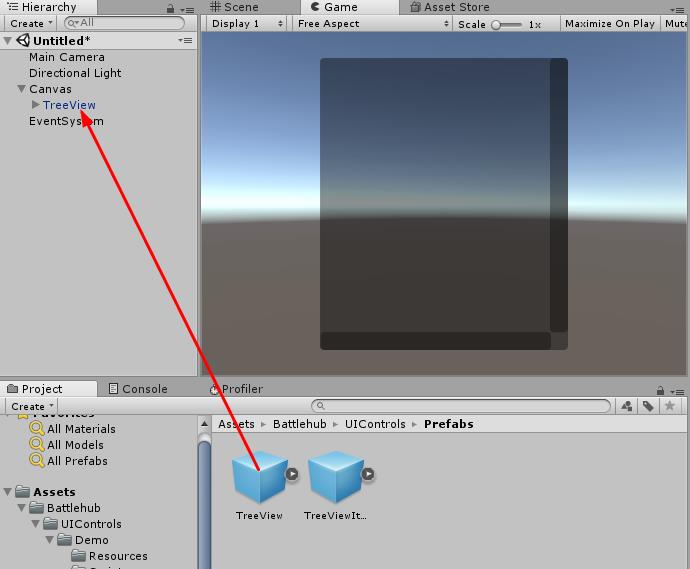Viewport: 690px width, 569px height.
Task: Open the Profiler tab
Action: pos(236,389)
